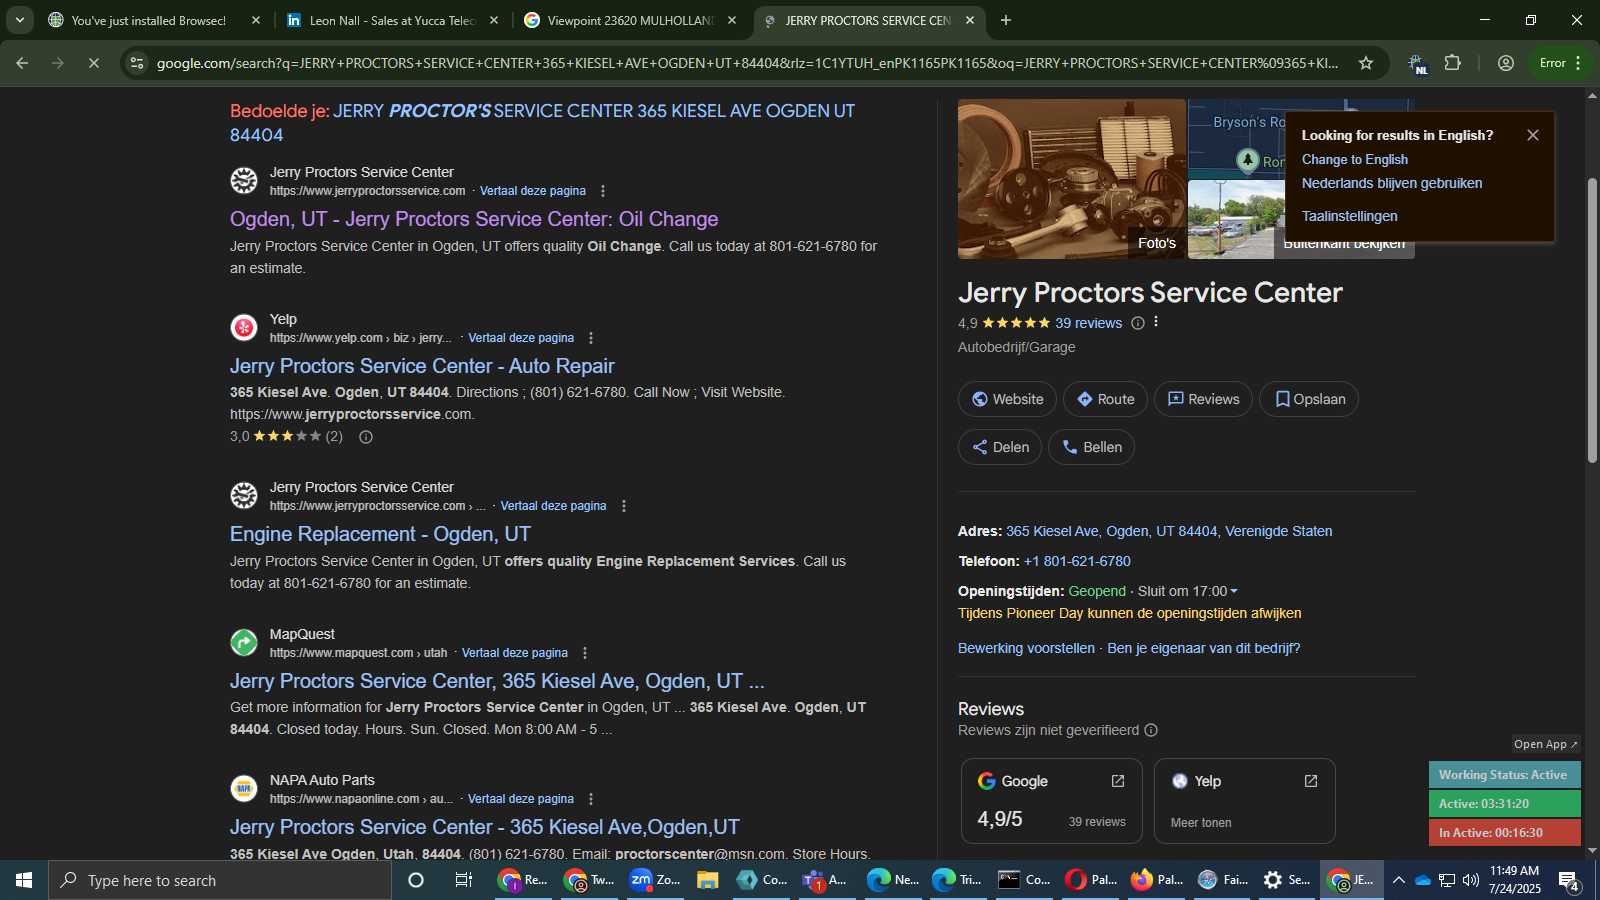
Task: Open more options for Engine Replacement result
Action: click(623, 506)
